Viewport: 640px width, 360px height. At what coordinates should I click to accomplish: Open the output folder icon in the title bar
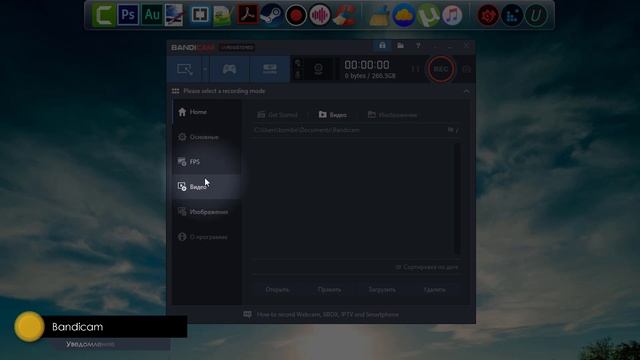400,45
